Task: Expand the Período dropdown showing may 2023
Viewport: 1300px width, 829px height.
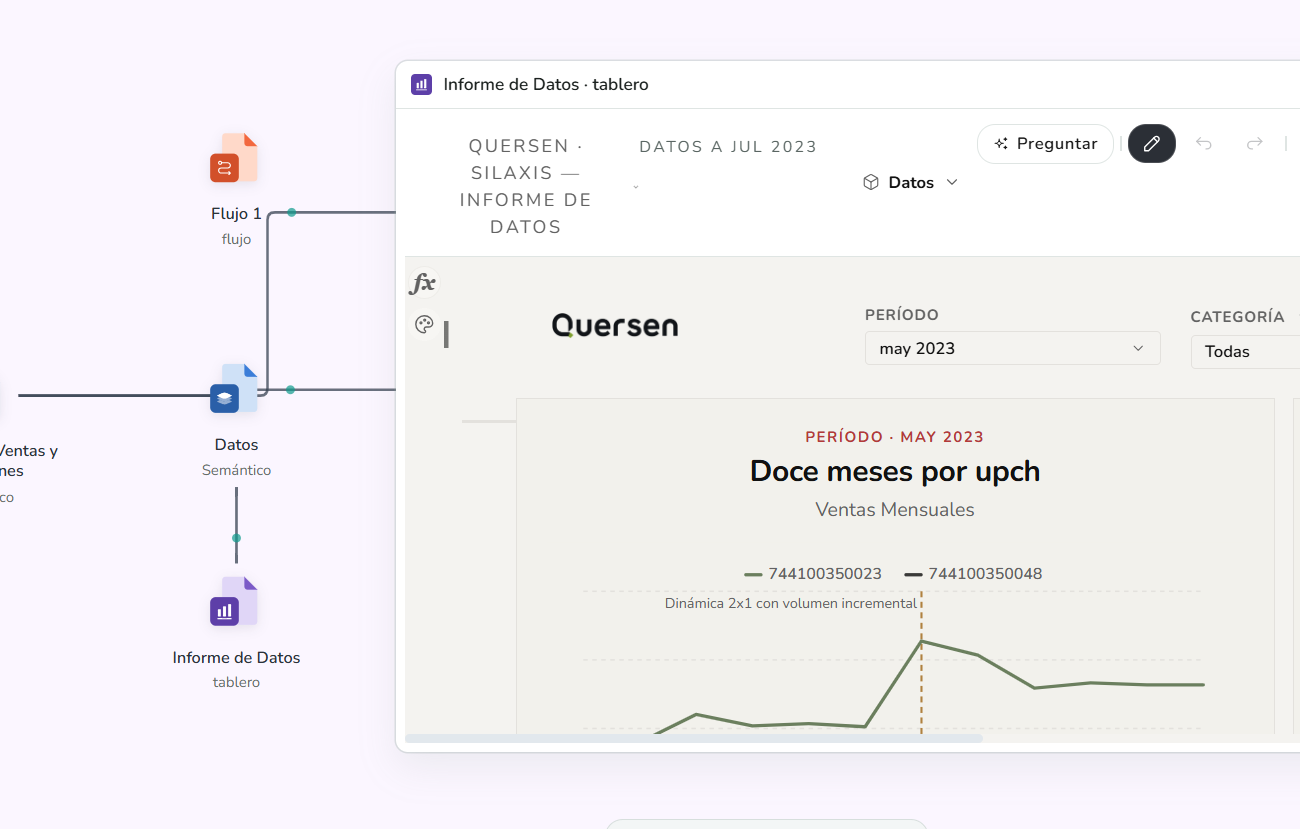Action: point(1012,348)
